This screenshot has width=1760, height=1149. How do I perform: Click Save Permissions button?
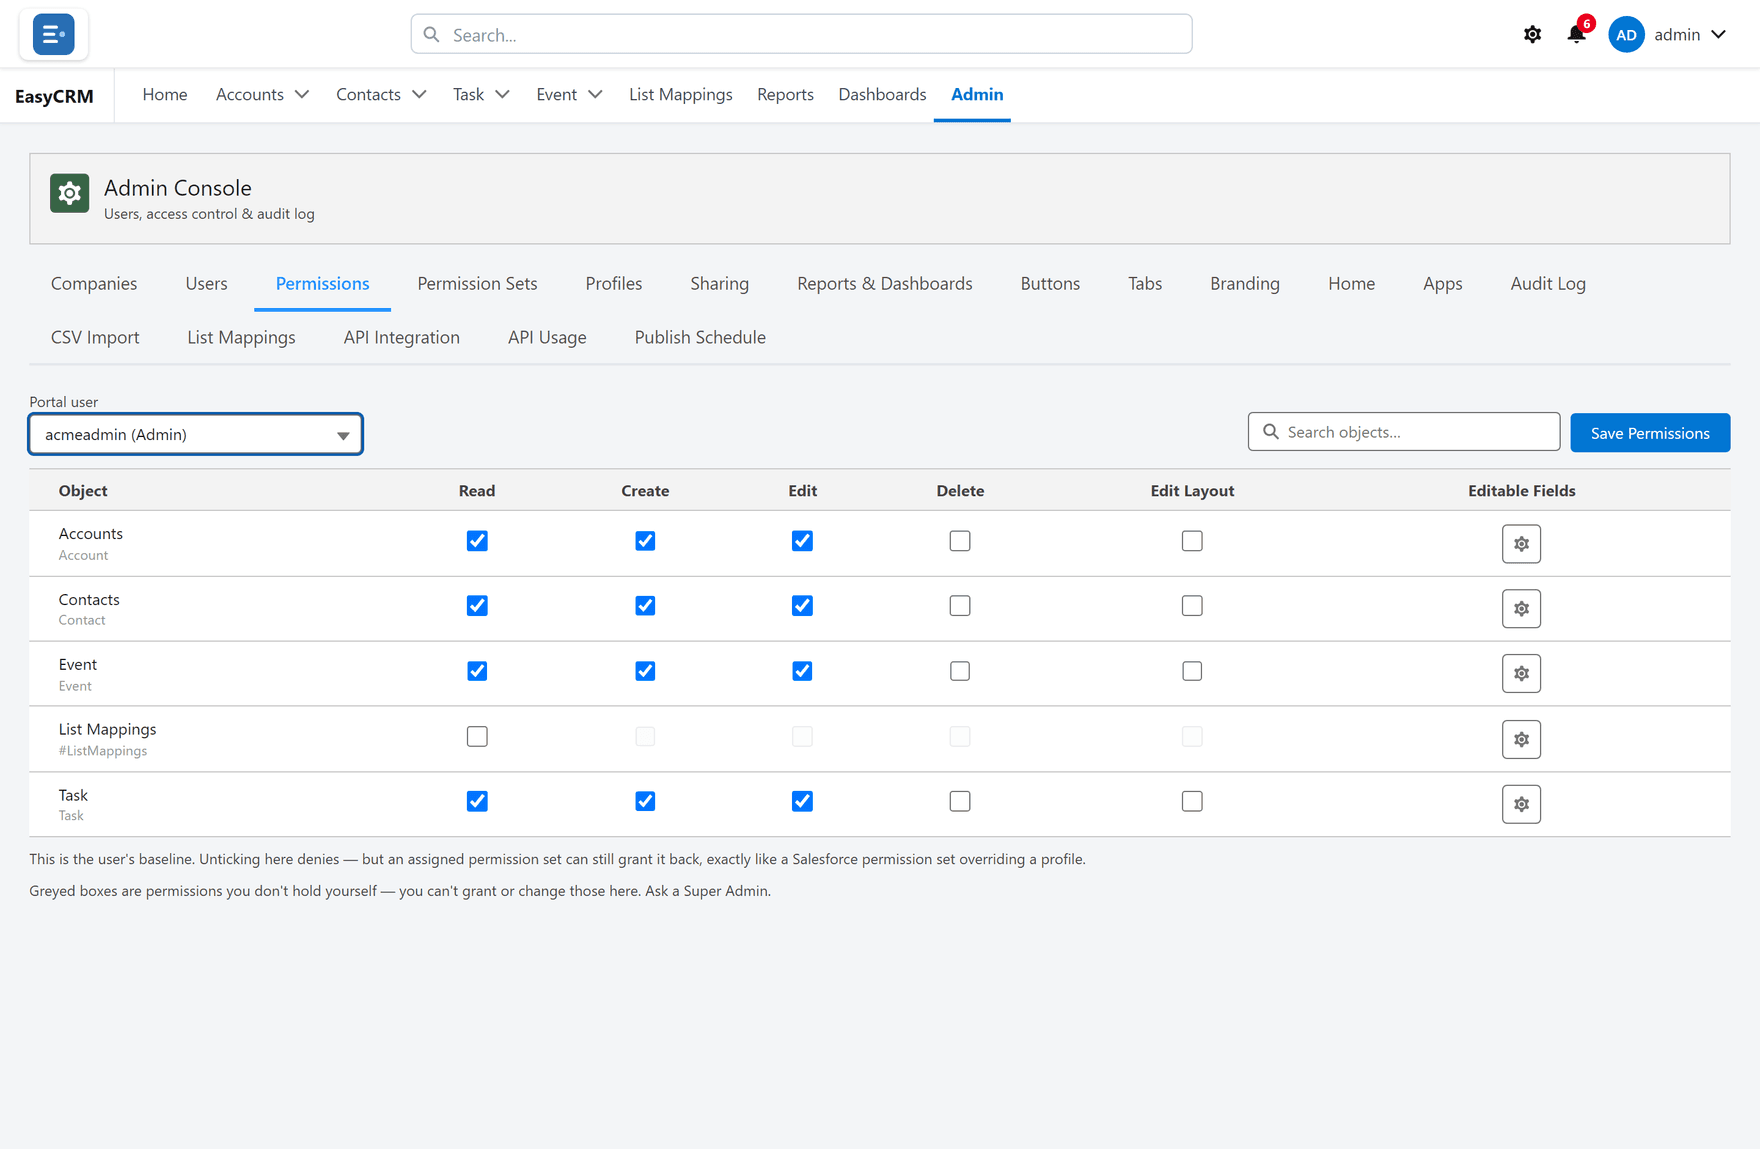[1650, 433]
